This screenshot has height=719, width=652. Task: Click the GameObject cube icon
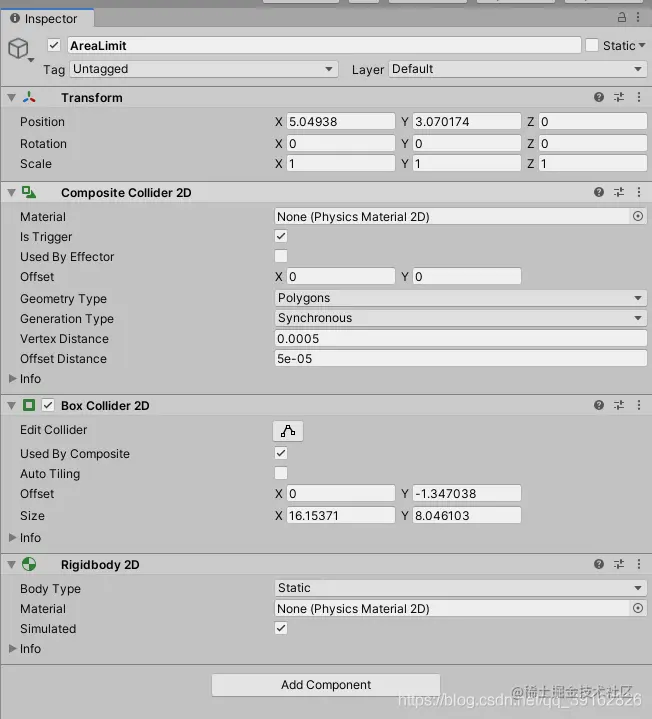click(x=19, y=48)
